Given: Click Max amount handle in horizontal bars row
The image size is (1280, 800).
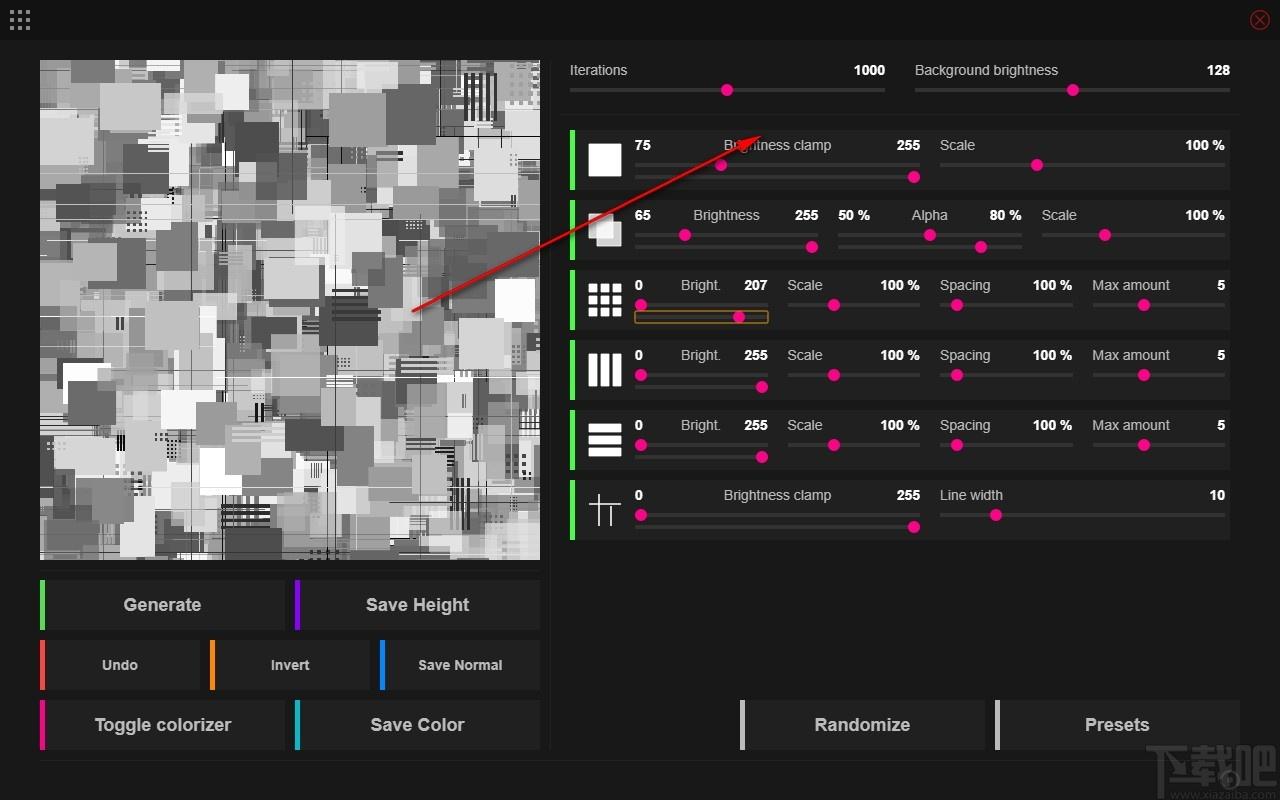Looking at the screenshot, I should [x=1144, y=445].
